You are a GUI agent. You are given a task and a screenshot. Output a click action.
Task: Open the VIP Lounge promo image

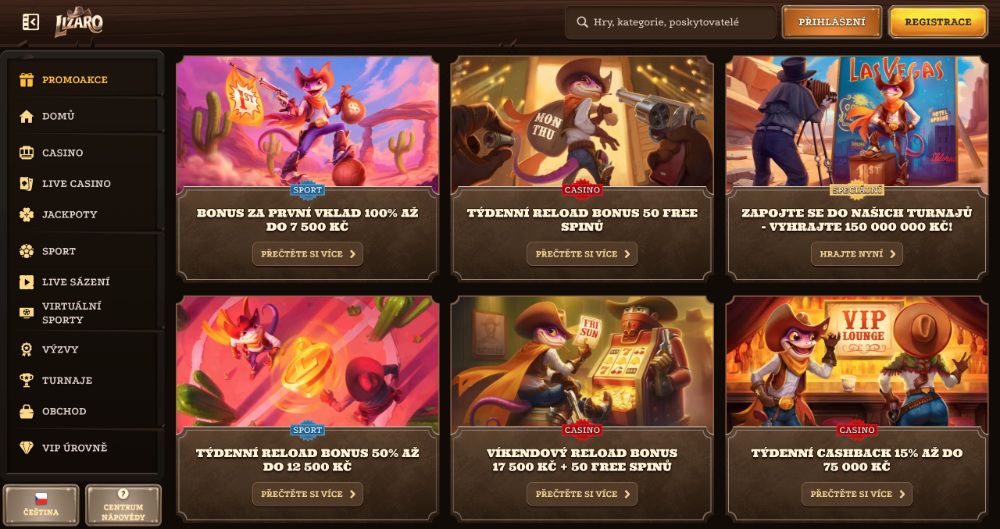pos(857,361)
